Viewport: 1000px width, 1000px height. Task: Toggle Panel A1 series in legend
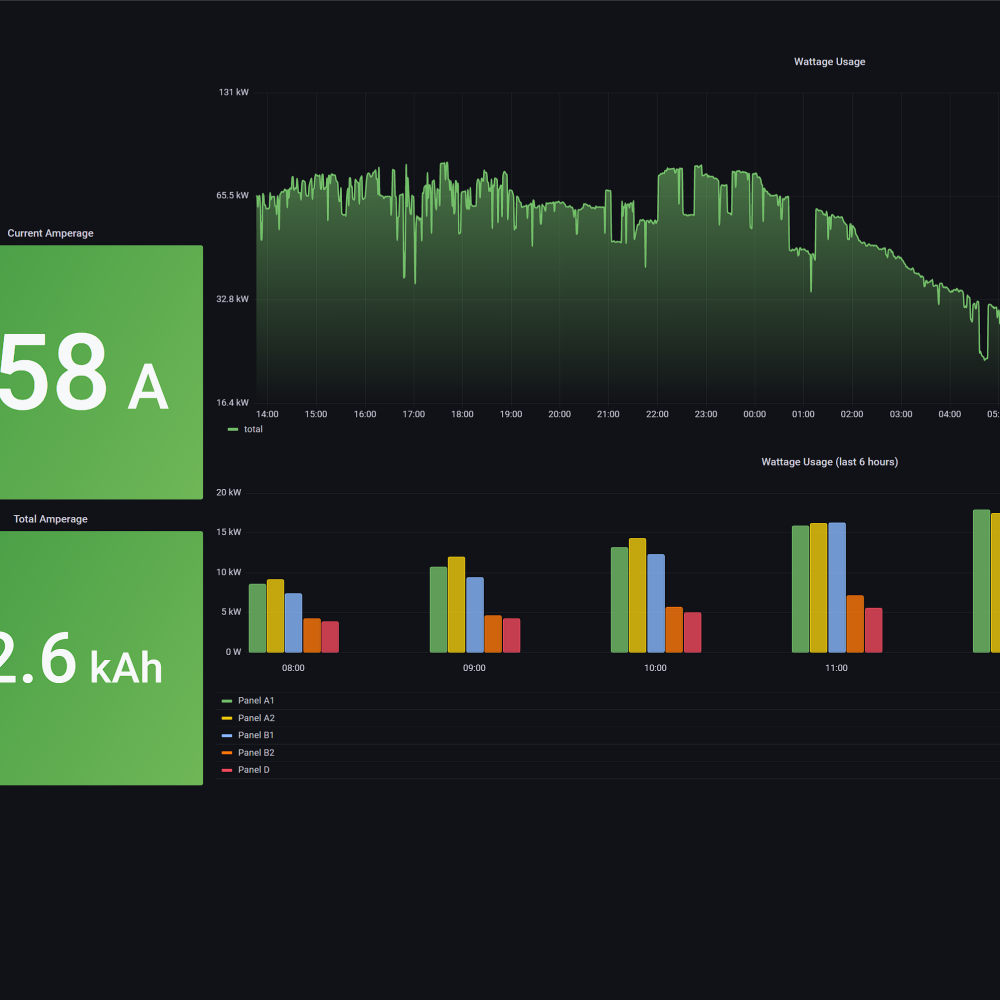pos(256,701)
